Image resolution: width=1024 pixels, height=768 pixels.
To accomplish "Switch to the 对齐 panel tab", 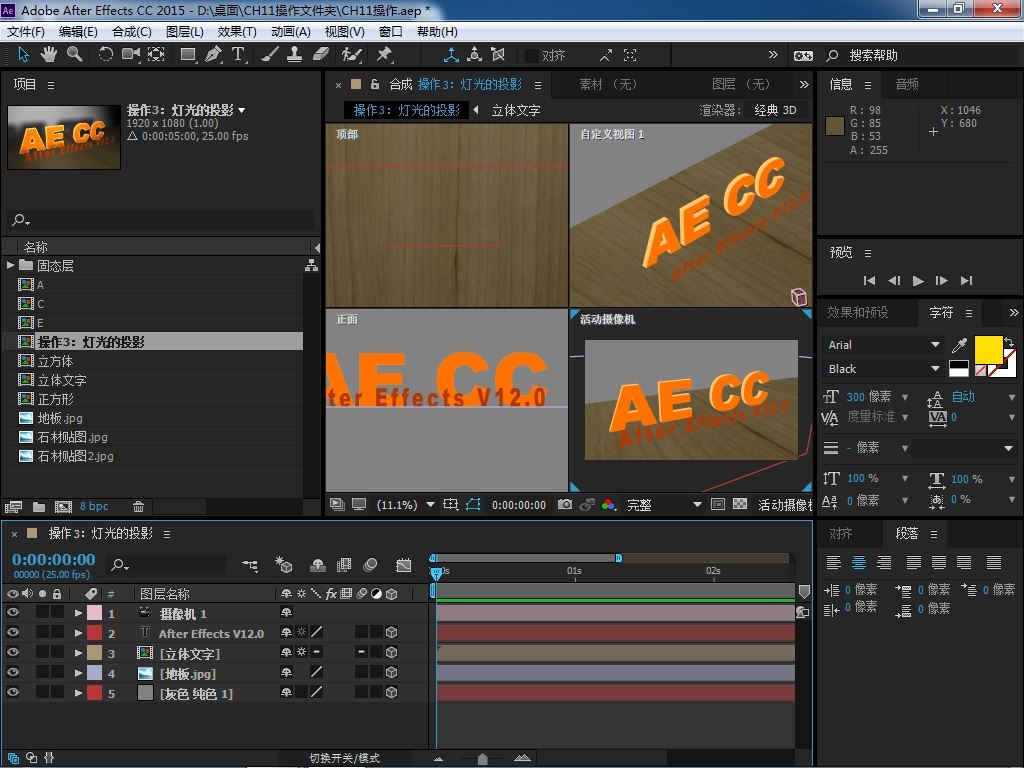I will click(x=840, y=534).
